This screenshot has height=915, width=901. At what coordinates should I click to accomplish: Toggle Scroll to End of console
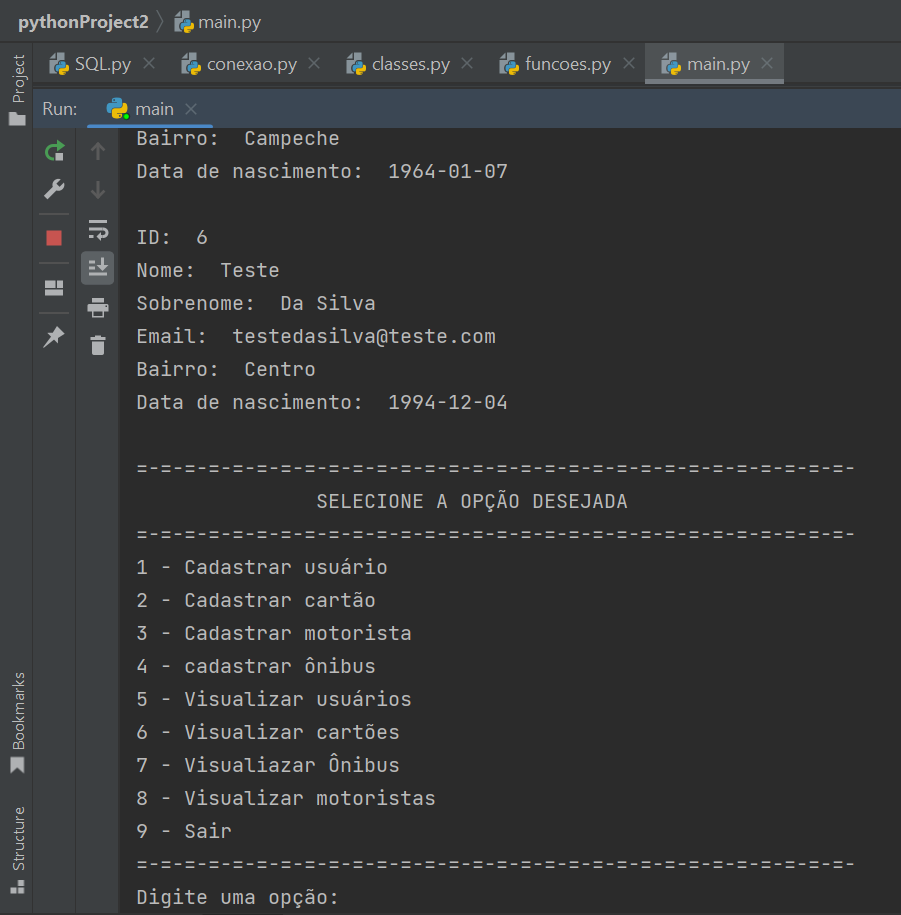click(97, 268)
